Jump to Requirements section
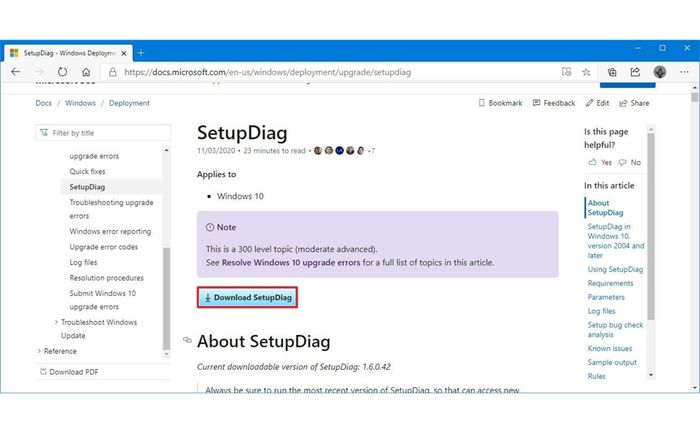The width and height of the screenshot is (700, 433). click(610, 283)
